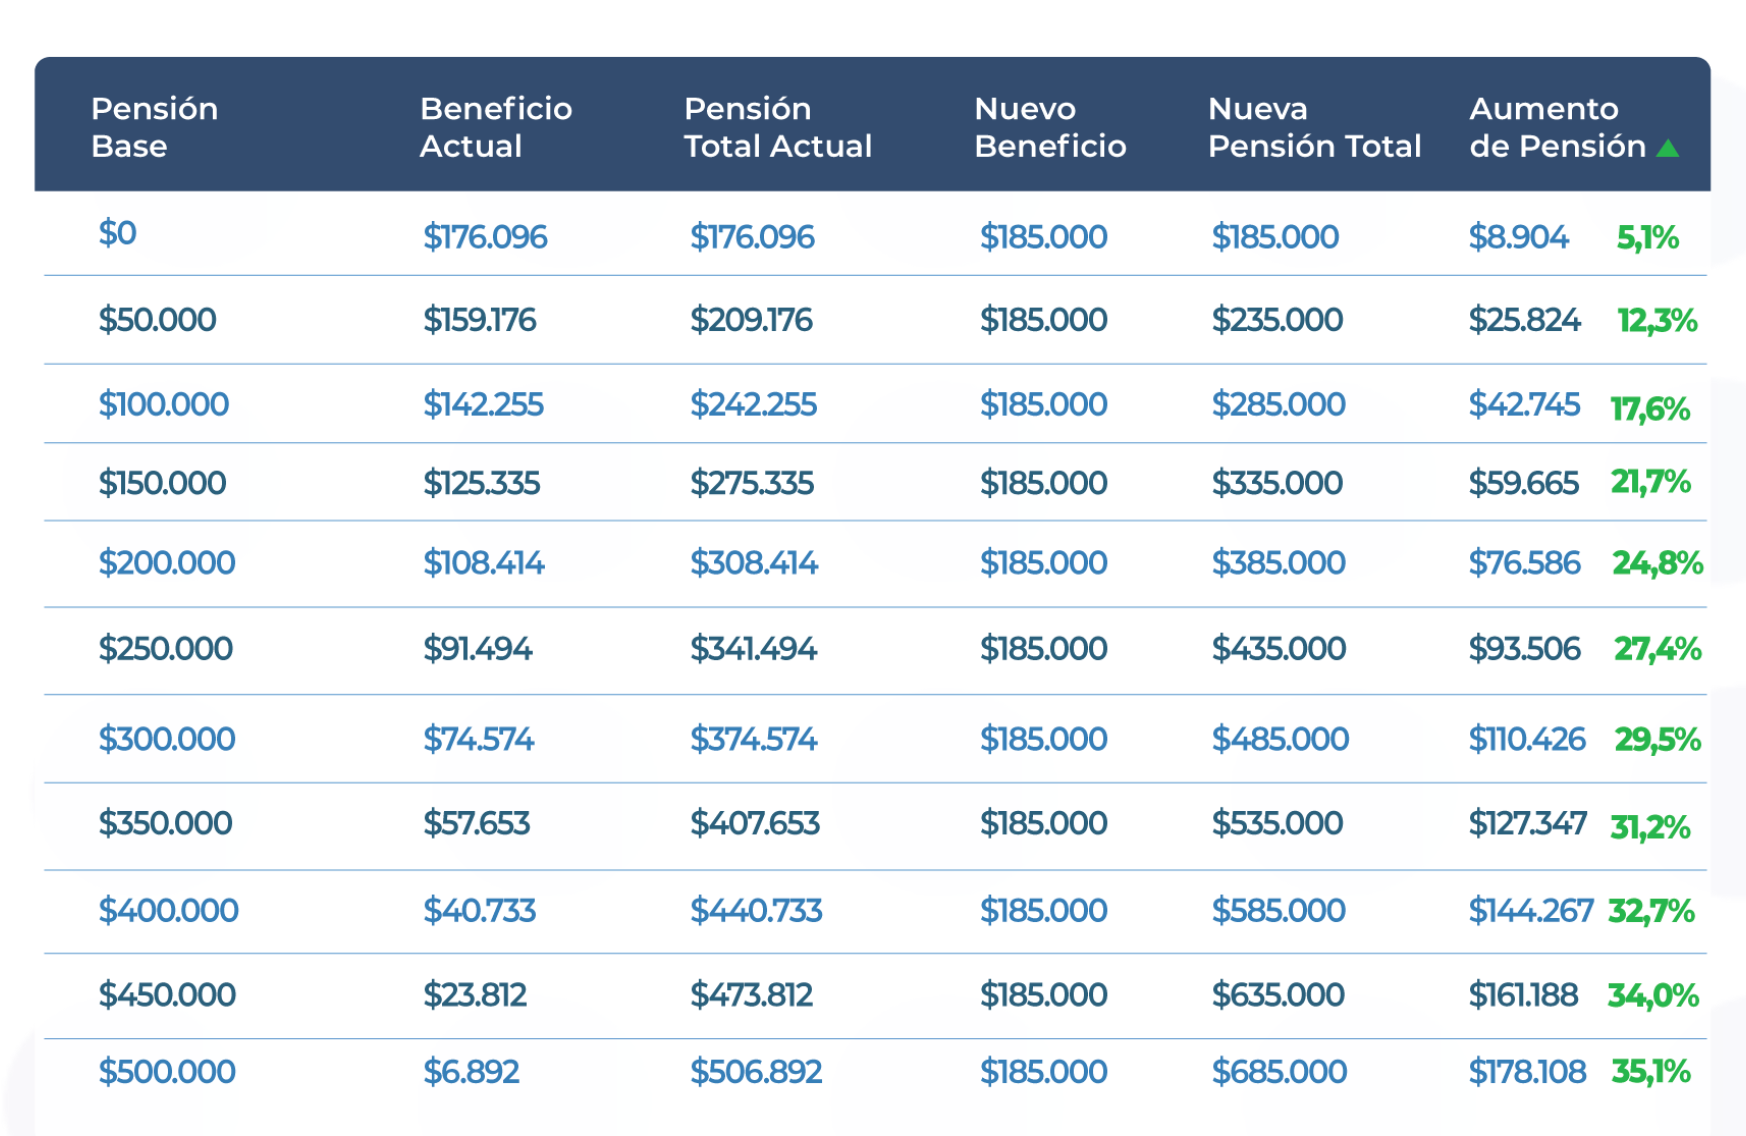Click the $685.000 Nueva Pensión Total value

click(x=1279, y=1072)
